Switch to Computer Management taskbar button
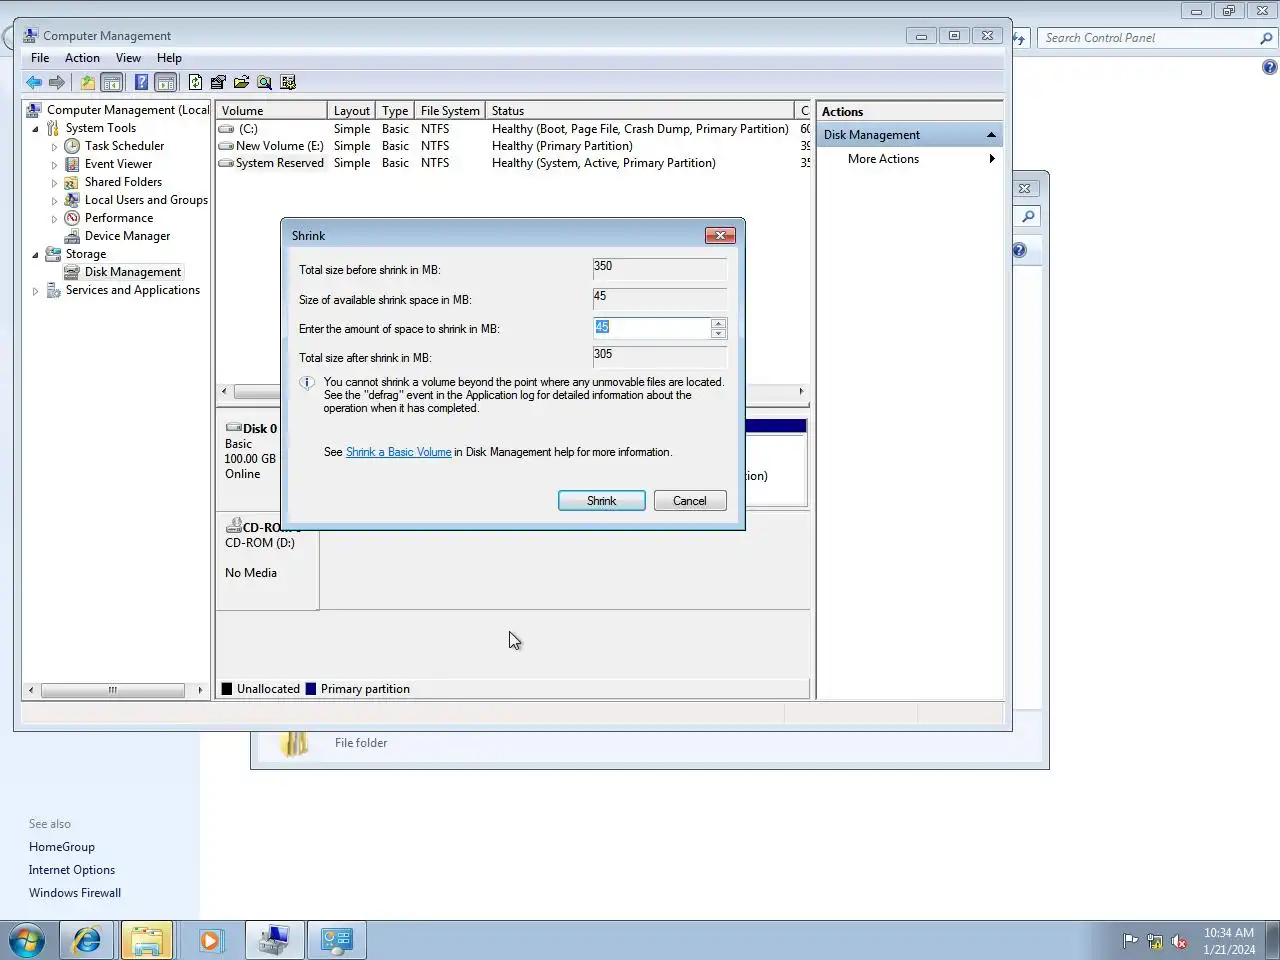The width and height of the screenshot is (1280, 960). (x=274, y=940)
